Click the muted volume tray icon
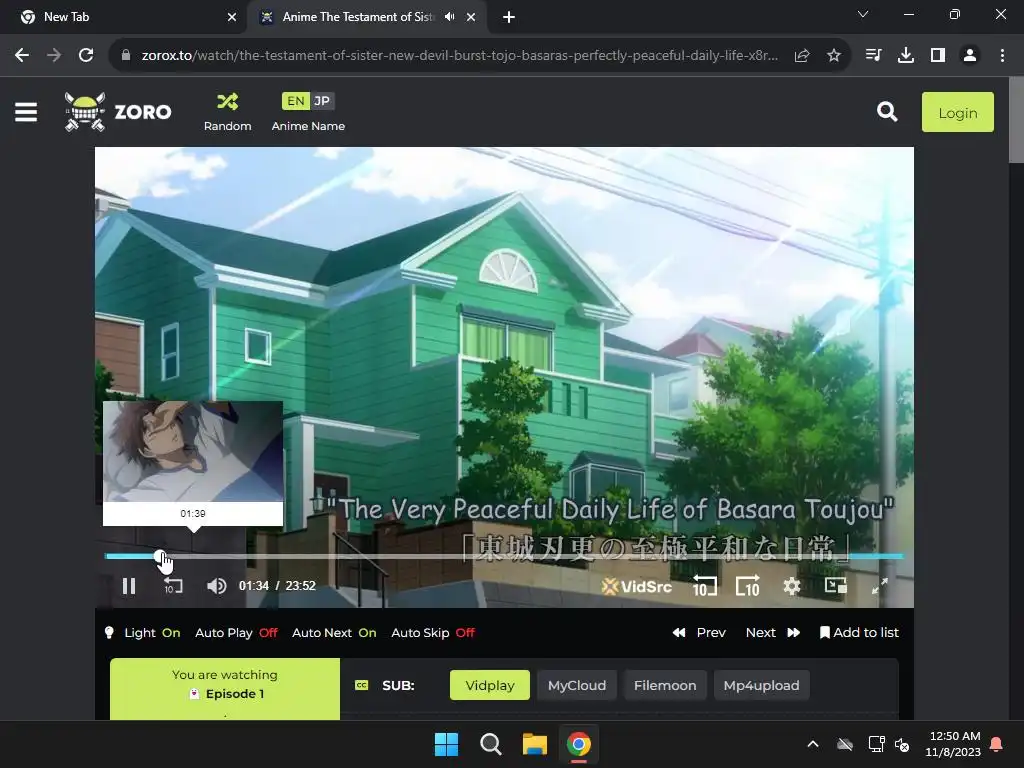 coord(903,744)
